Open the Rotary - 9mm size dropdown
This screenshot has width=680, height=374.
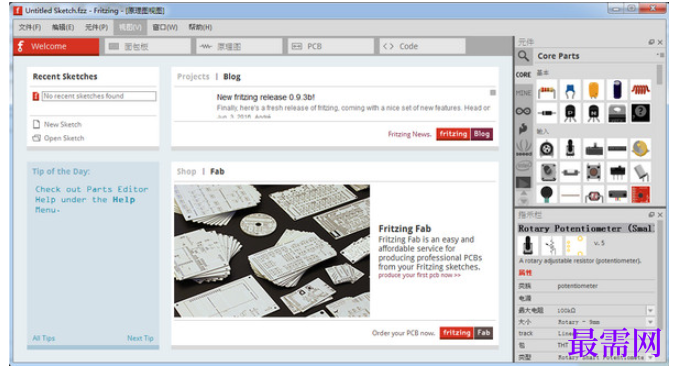[x=650, y=322]
